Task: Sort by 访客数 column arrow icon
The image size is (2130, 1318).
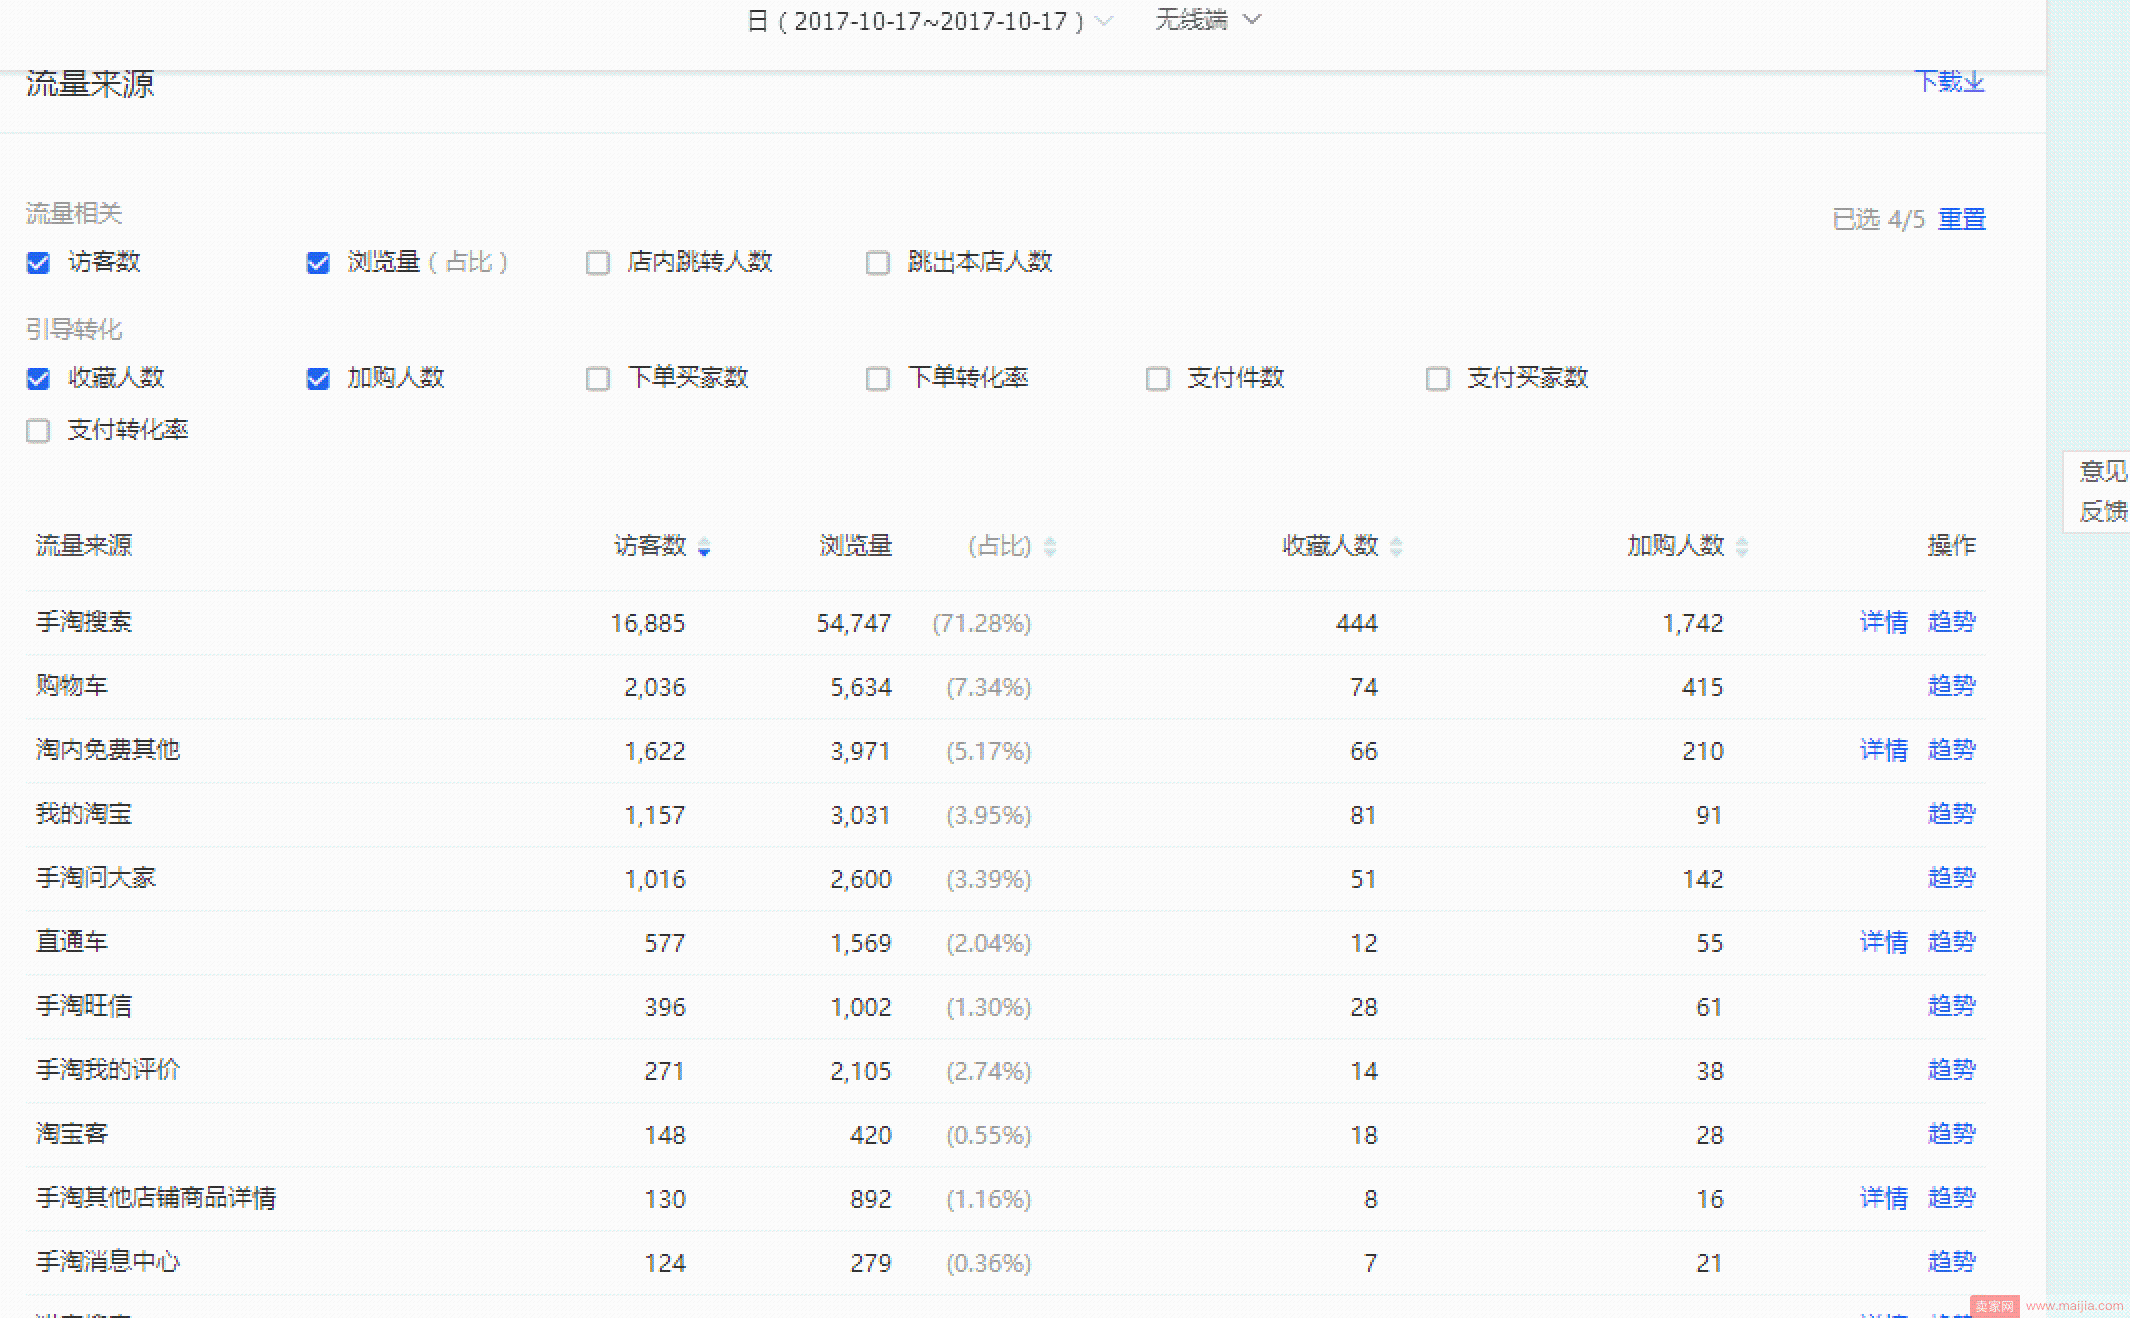Action: click(x=704, y=546)
